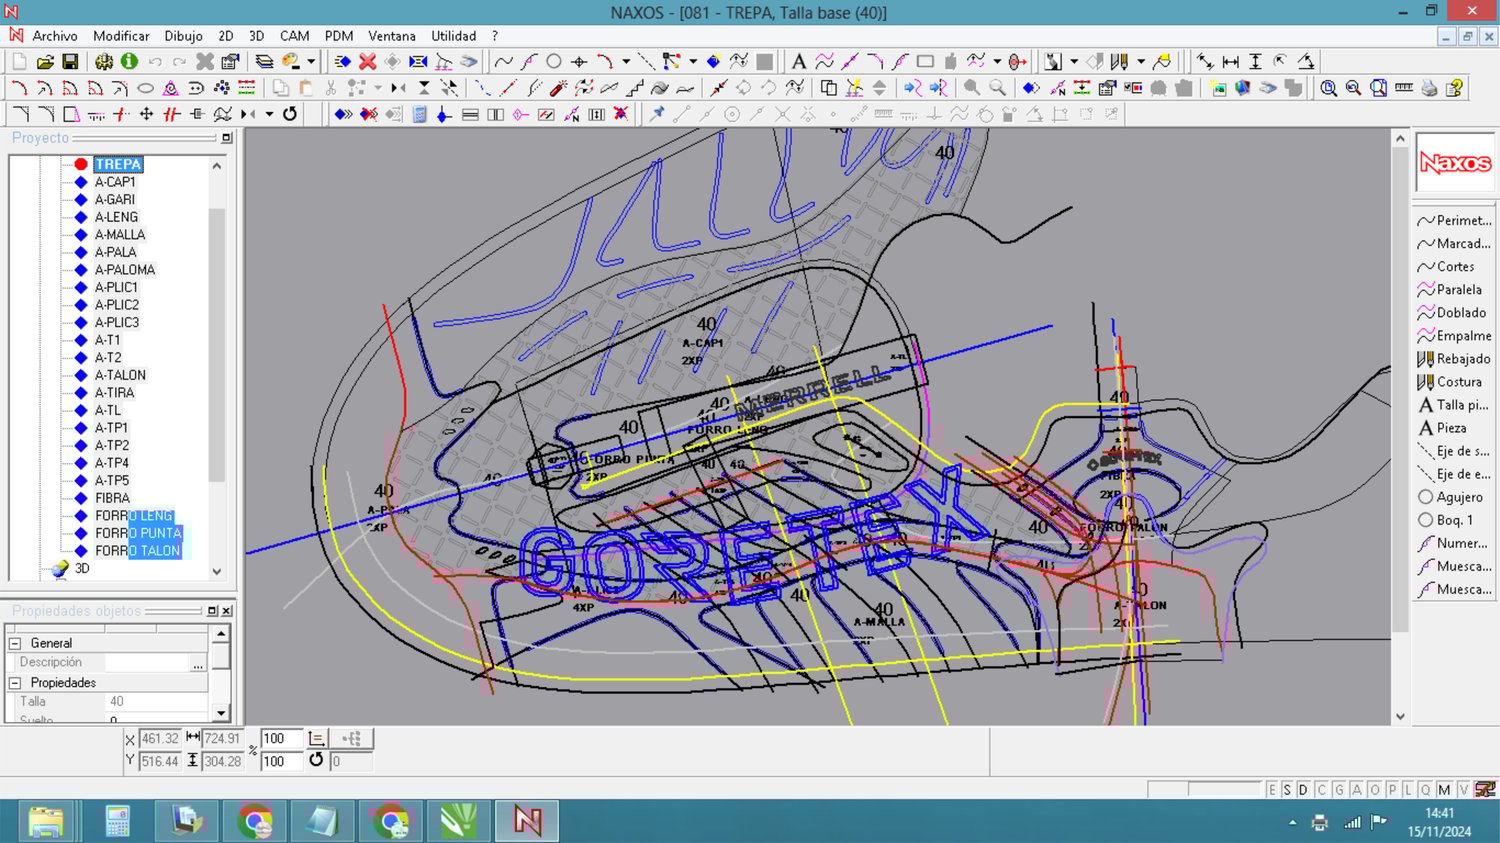
Task: Click the rotate arrow icon in third toolbar
Action: pyautogui.click(x=290, y=114)
